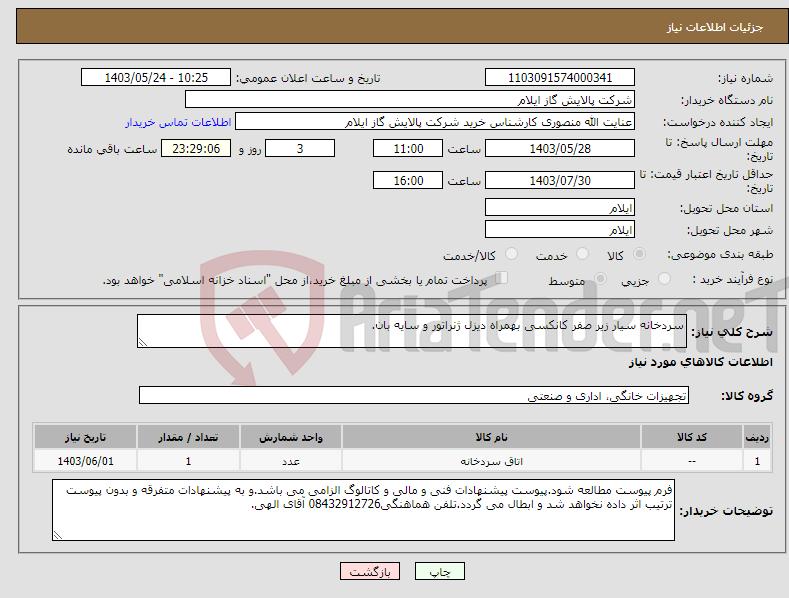The height and width of the screenshot is (598, 789).
Task: Click the buyer name field شرکت پالایش گاز ایلام
Action: 410,100
